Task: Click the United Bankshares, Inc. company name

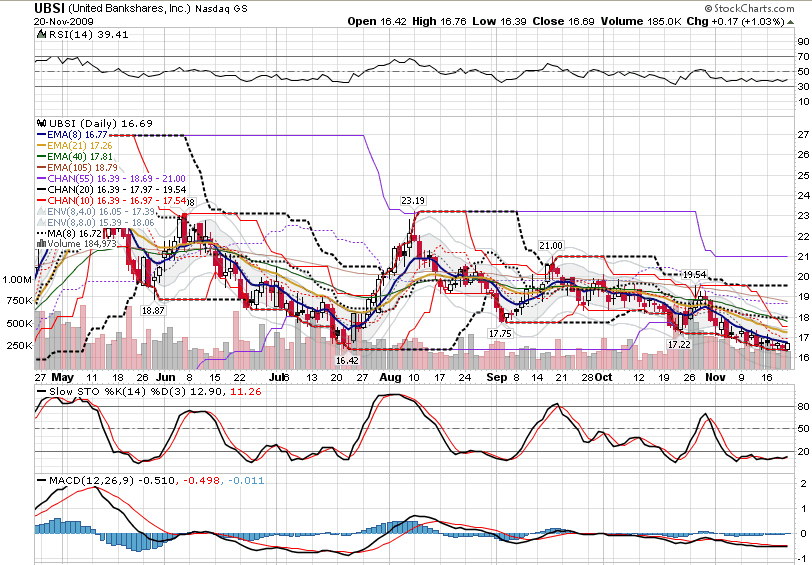Action: click(x=129, y=8)
